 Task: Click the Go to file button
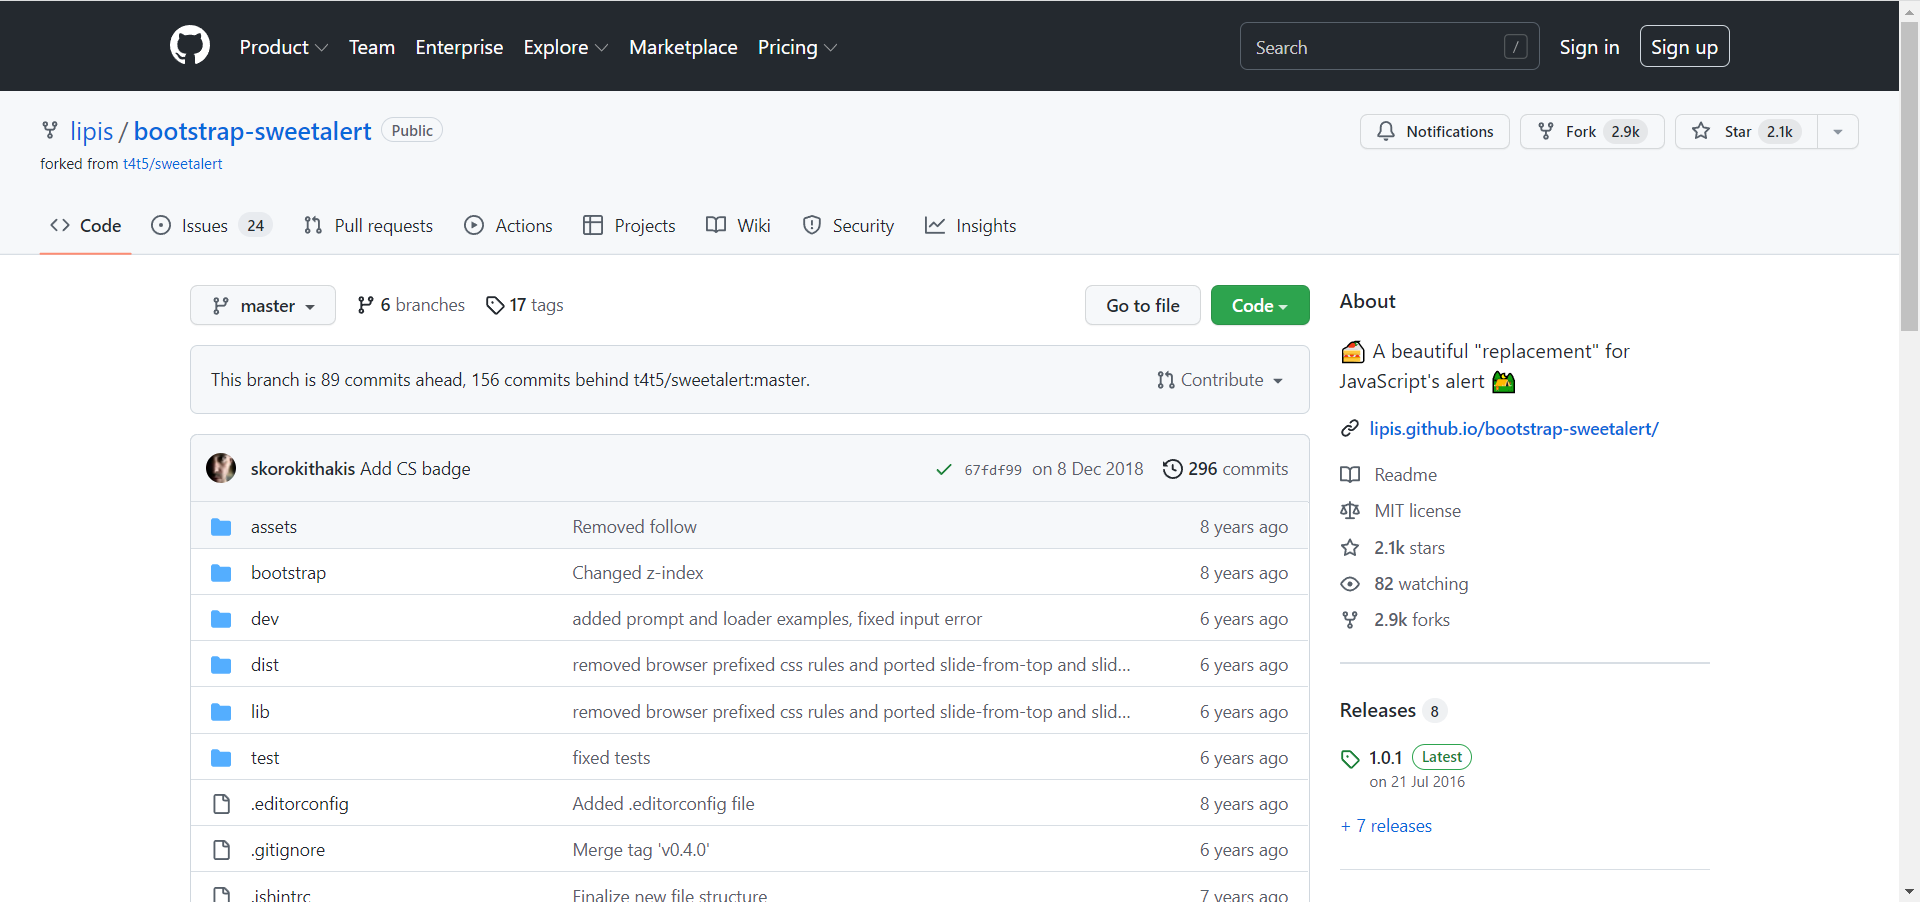[x=1142, y=306]
